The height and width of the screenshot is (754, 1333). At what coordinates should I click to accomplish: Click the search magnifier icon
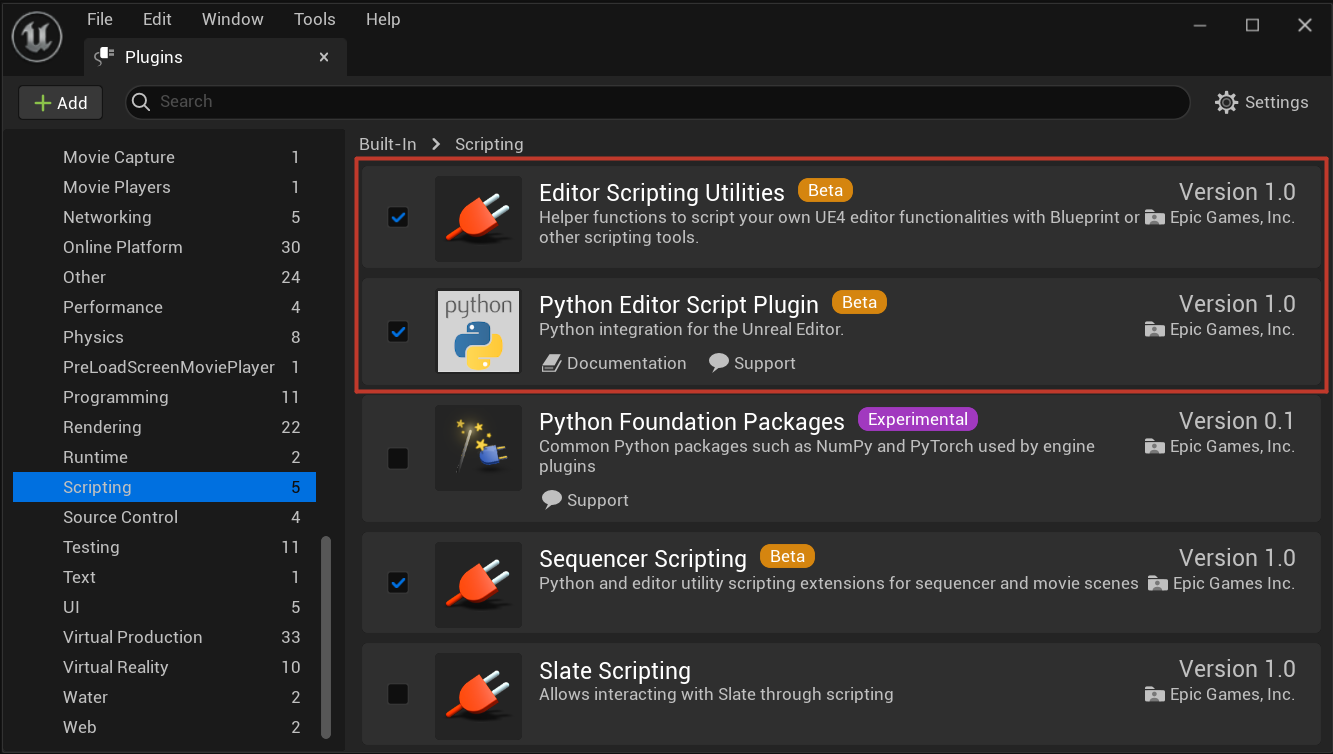coord(142,102)
